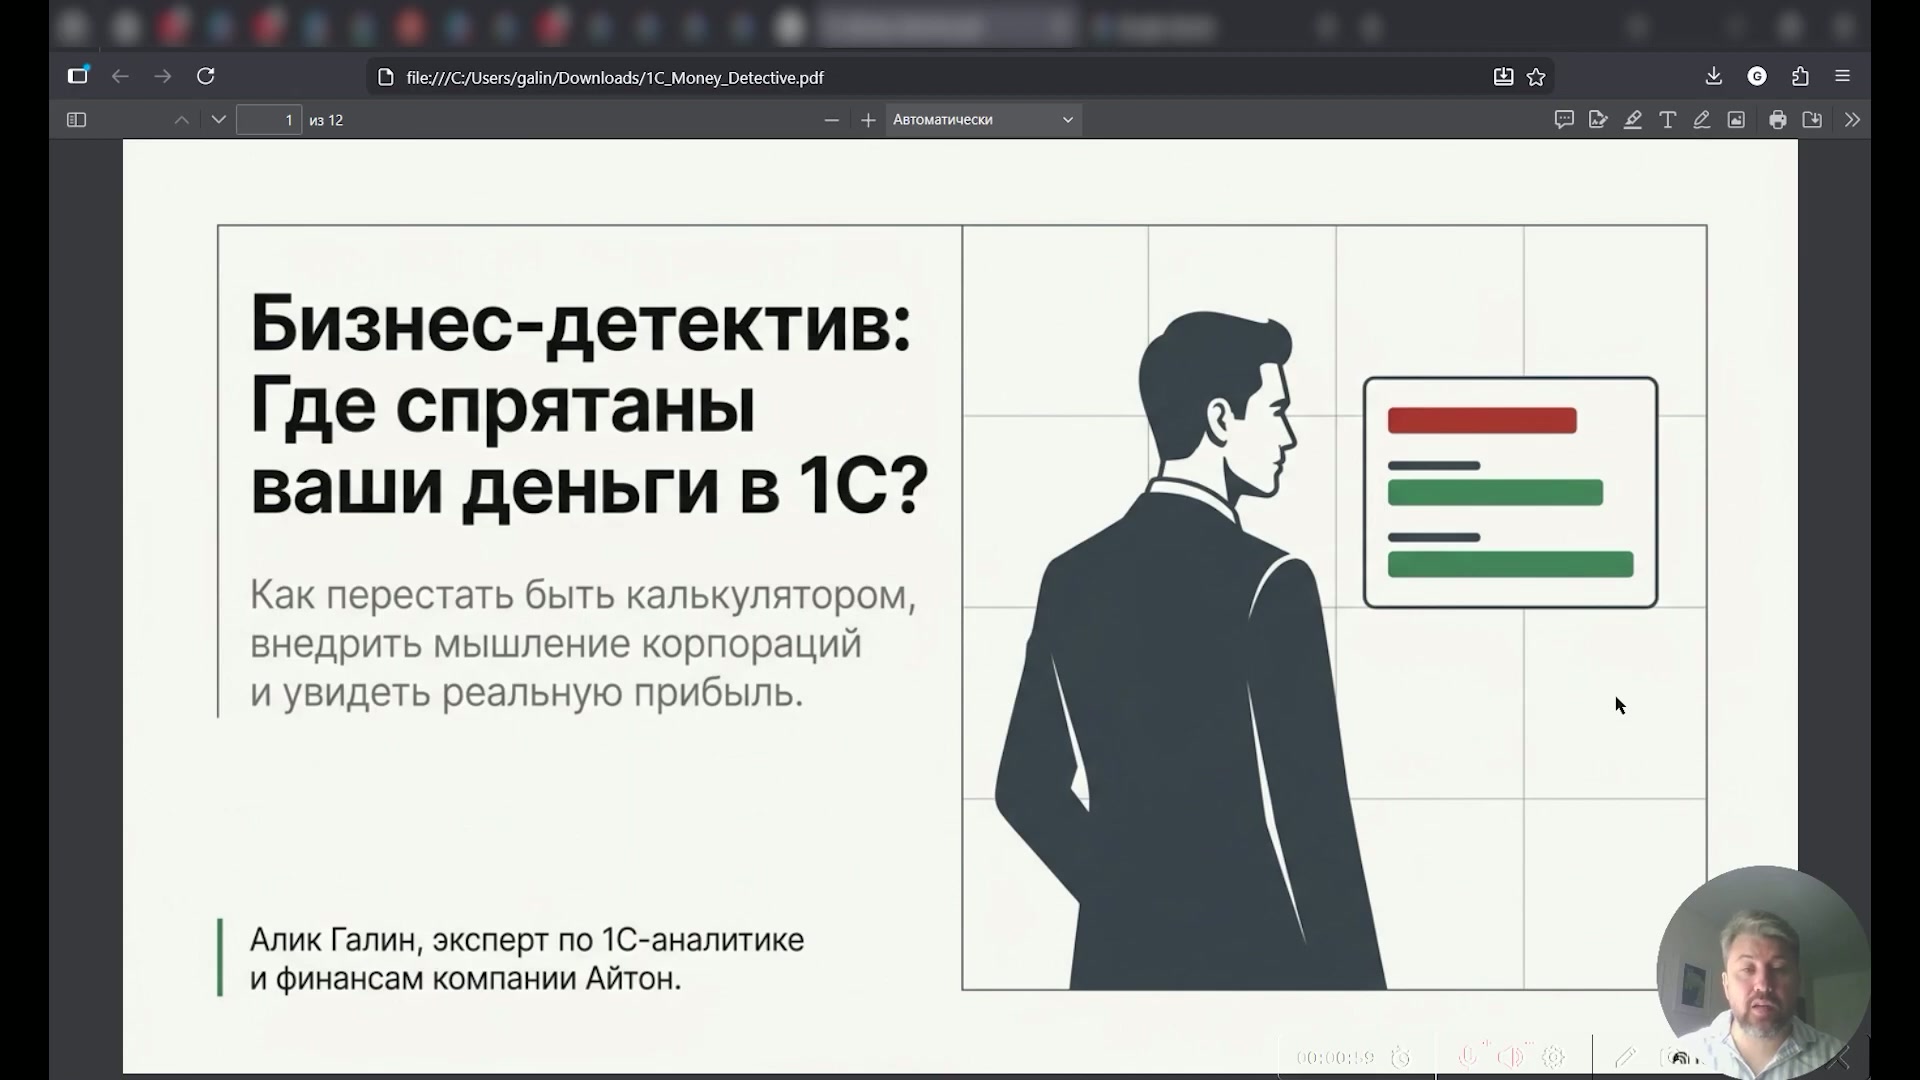The height and width of the screenshot is (1080, 1920).
Task: Zoom out the PDF document
Action: 831,120
